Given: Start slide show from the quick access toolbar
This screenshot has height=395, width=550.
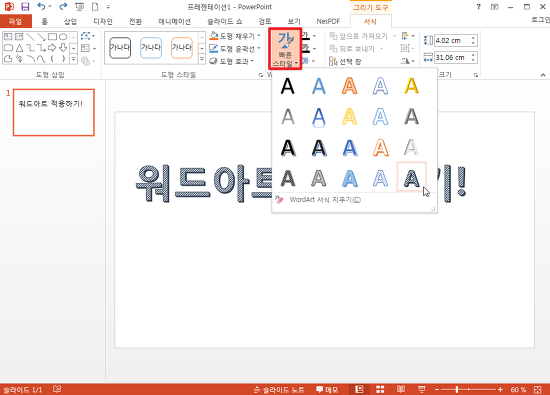Looking at the screenshot, I should tap(80, 7).
